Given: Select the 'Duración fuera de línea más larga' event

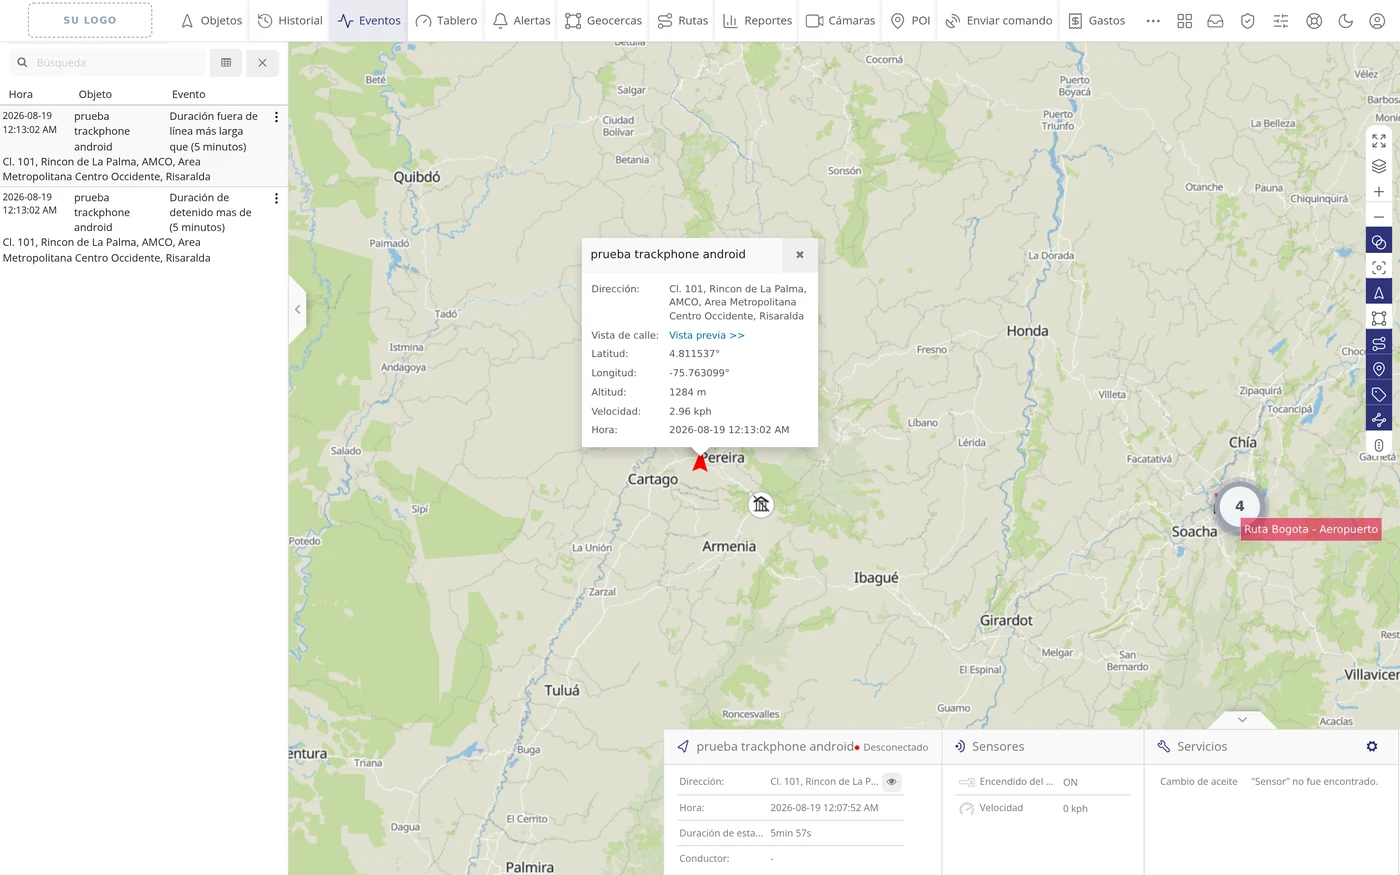Looking at the screenshot, I should pos(144,146).
